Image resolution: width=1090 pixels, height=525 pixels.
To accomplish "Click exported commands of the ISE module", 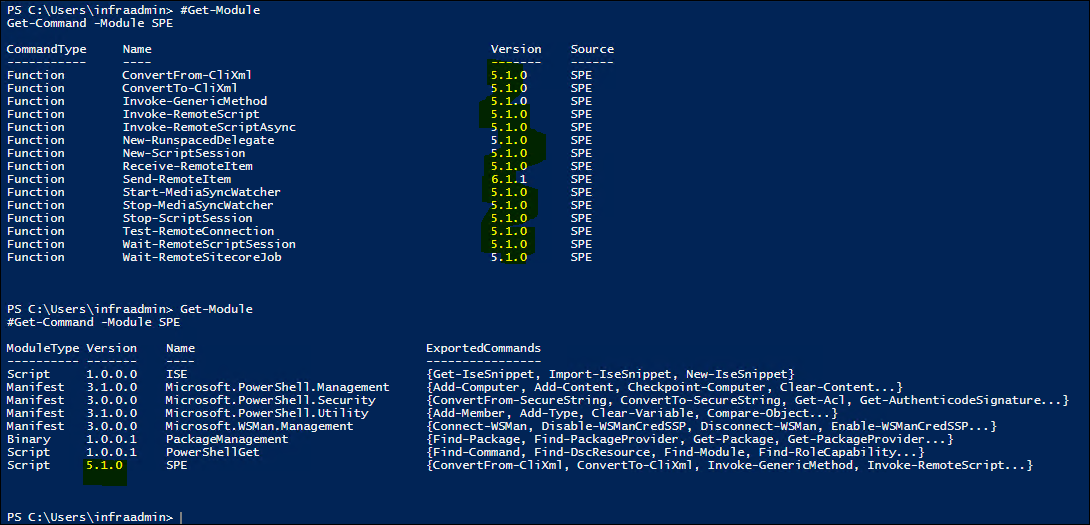I will point(610,373).
